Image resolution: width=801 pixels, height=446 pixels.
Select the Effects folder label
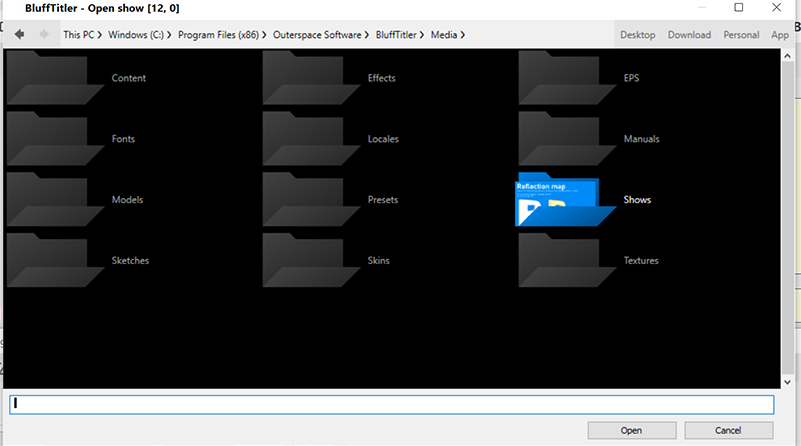(382, 78)
